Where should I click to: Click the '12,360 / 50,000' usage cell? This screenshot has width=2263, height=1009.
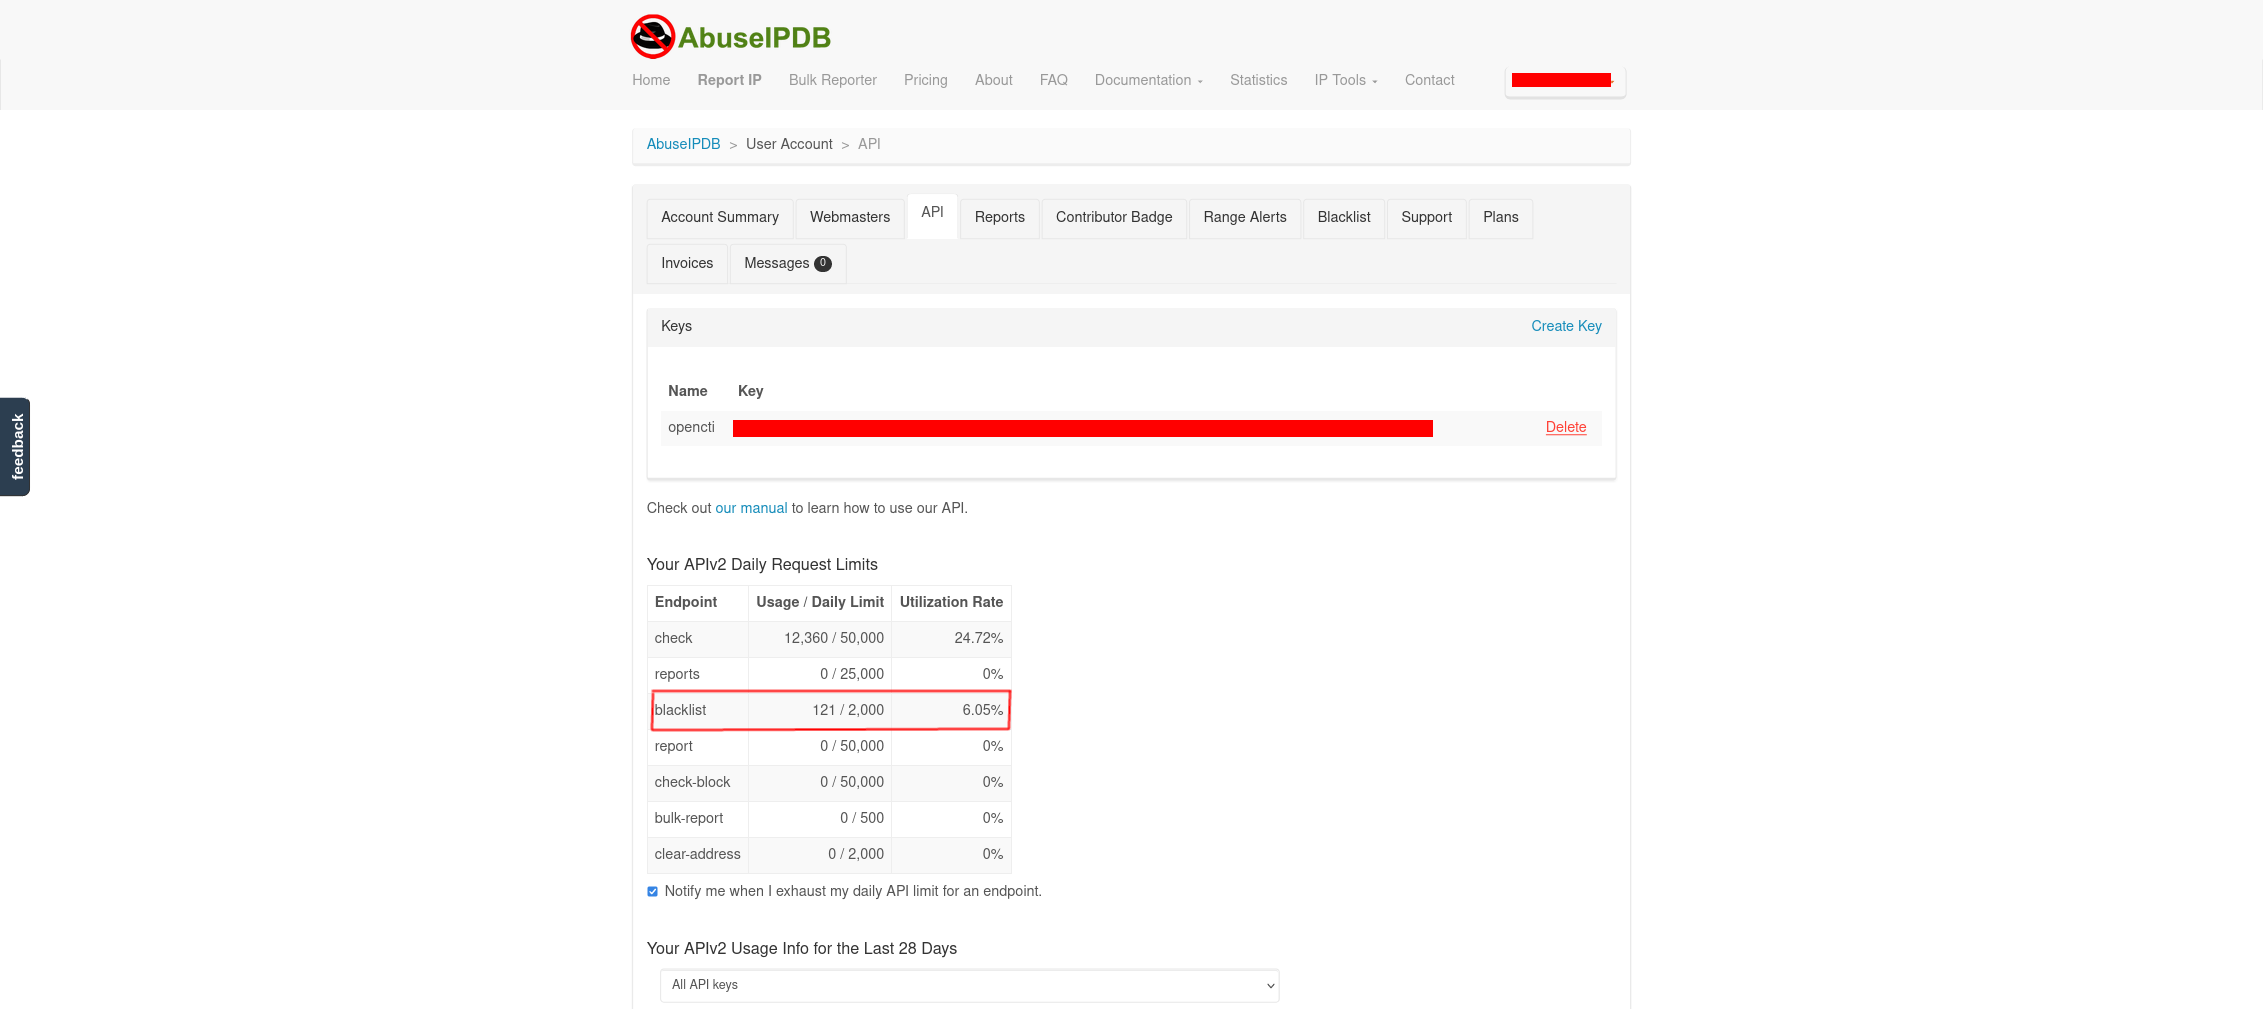pyautogui.click(x=820, y=638)
